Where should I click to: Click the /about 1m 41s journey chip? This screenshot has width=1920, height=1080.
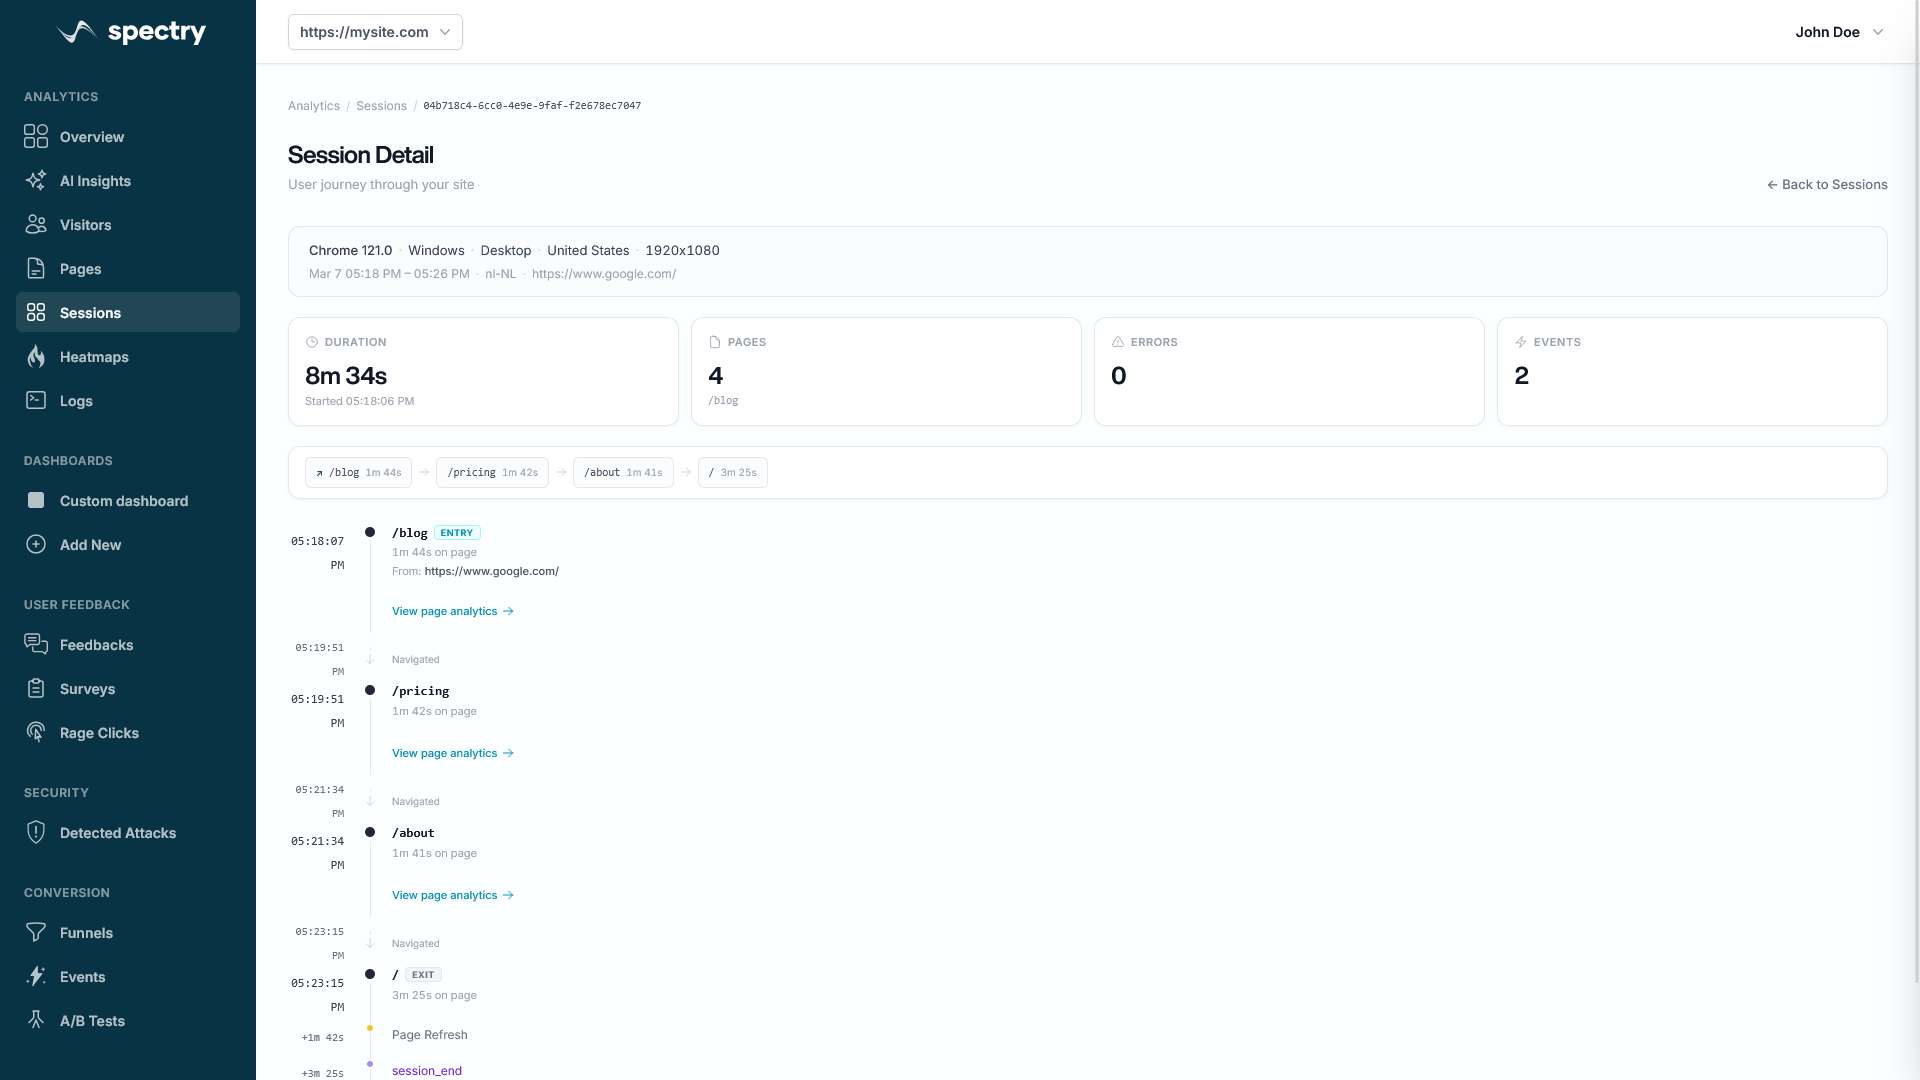point(623,473)
